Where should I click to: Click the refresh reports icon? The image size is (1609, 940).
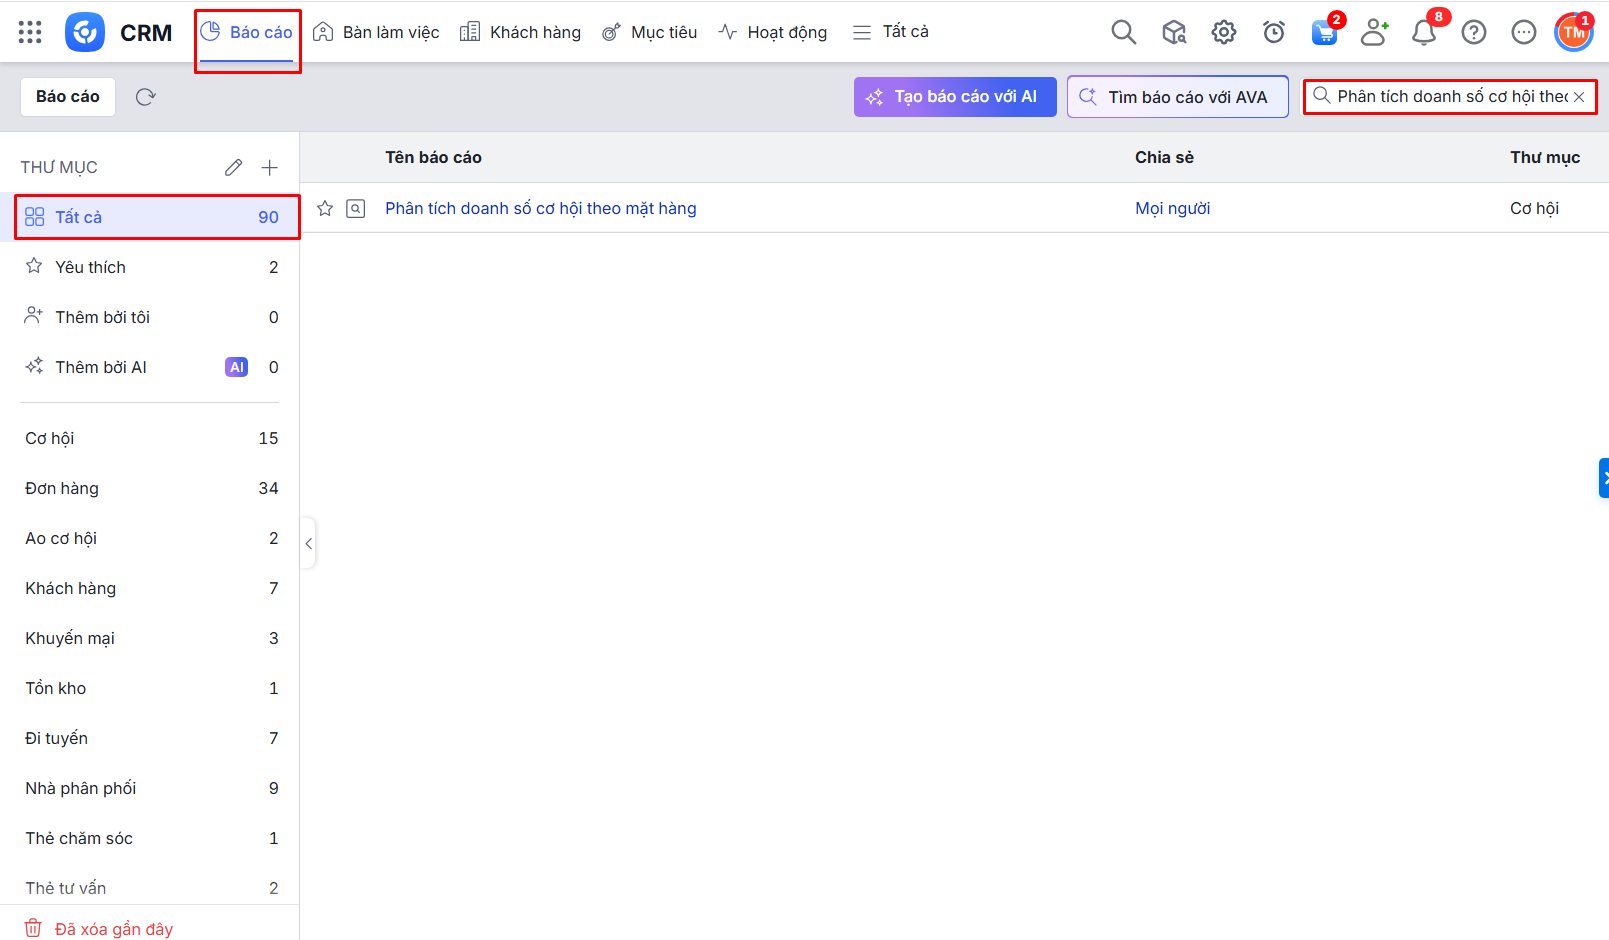click(146, 97)
